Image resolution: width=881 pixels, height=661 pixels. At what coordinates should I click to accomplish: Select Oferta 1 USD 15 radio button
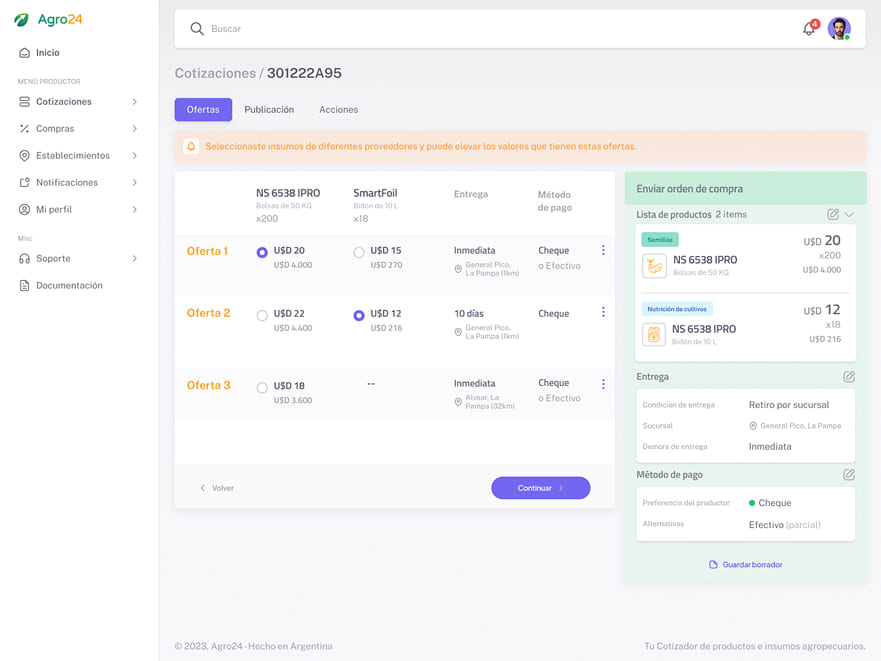point(358,252)
